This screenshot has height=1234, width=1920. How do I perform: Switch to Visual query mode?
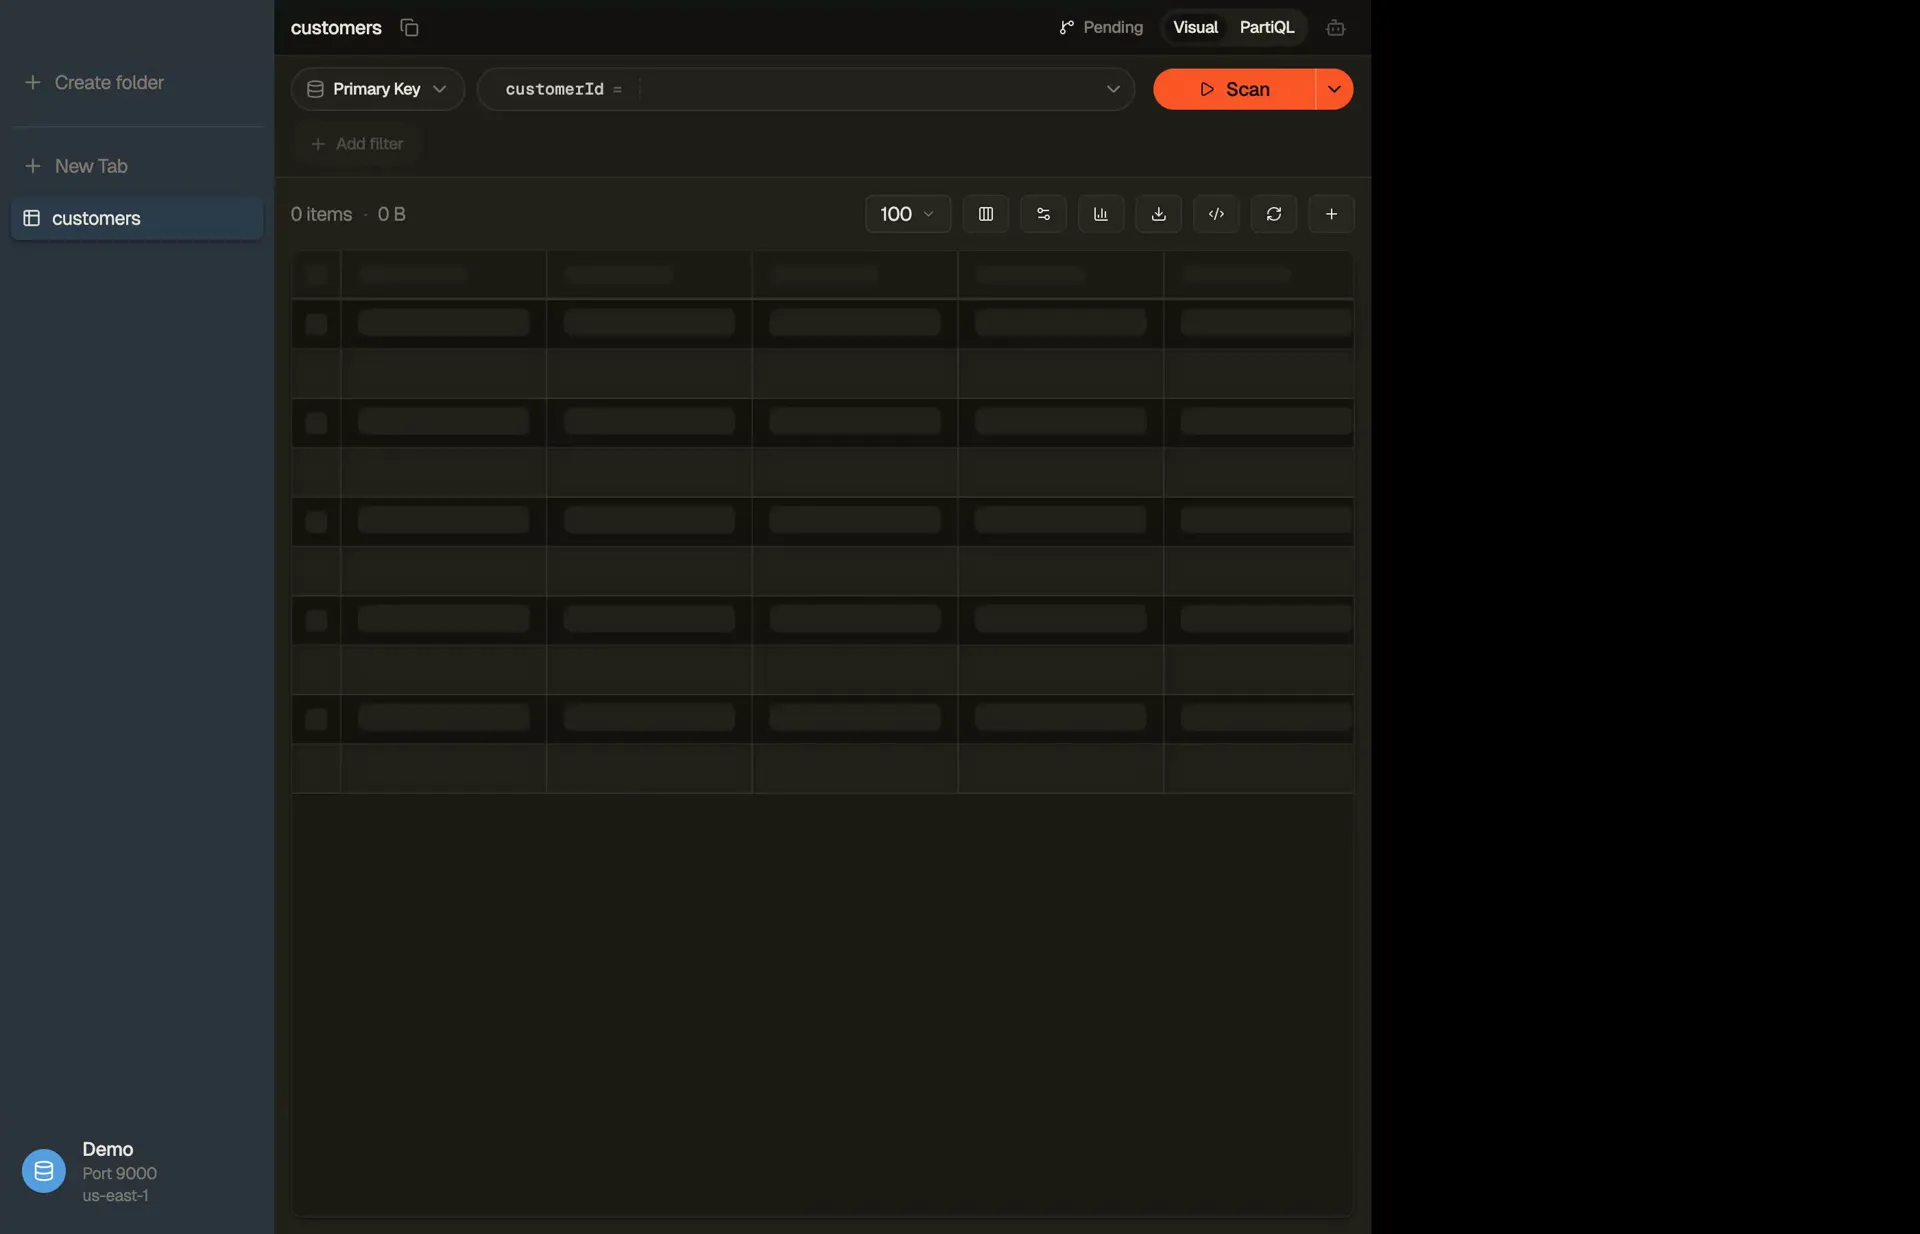coord(1195,28)
